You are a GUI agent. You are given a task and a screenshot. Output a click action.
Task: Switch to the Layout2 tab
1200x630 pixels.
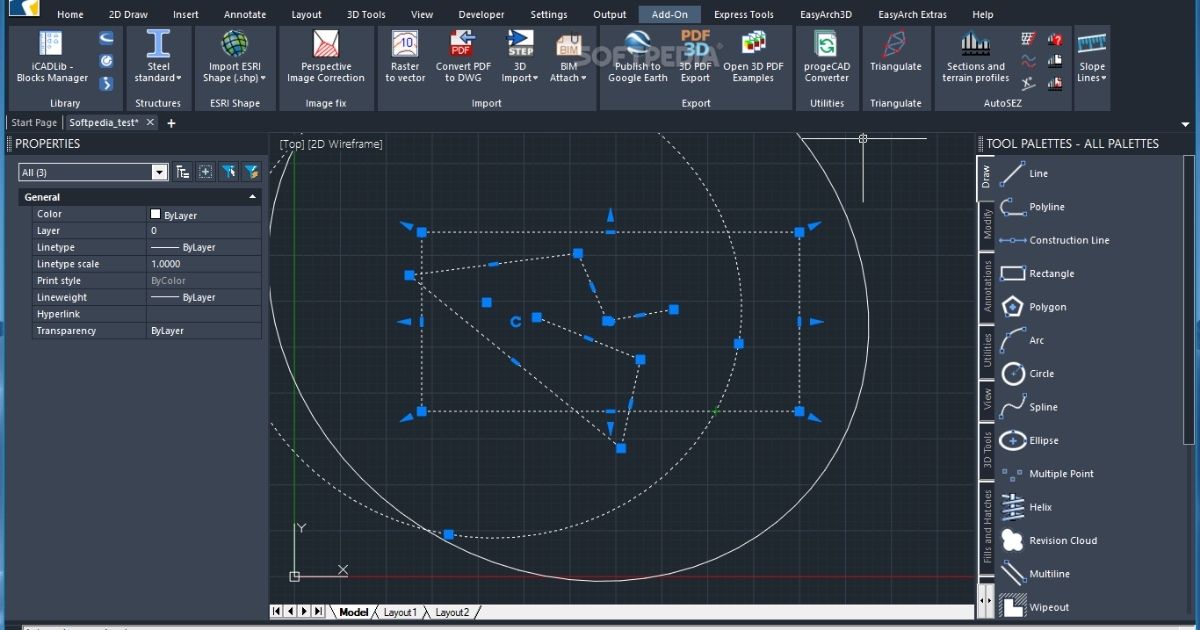pos(452,612)
